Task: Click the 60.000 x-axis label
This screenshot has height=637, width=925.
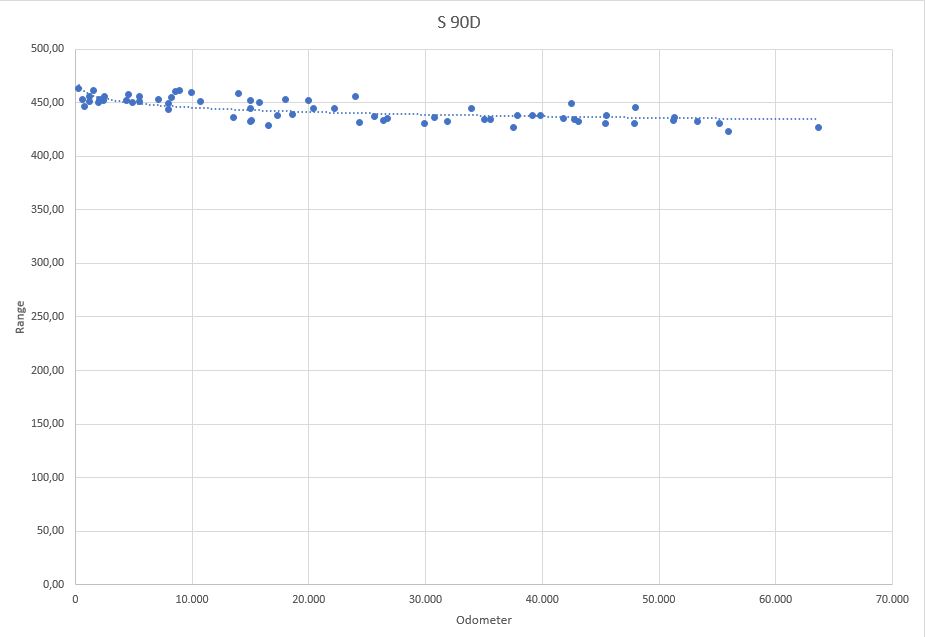Action: (775, 599)
